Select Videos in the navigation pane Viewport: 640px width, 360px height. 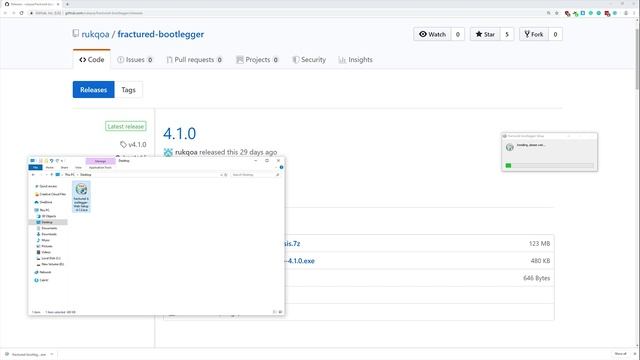pyautogui.click(x=44, y=252)
